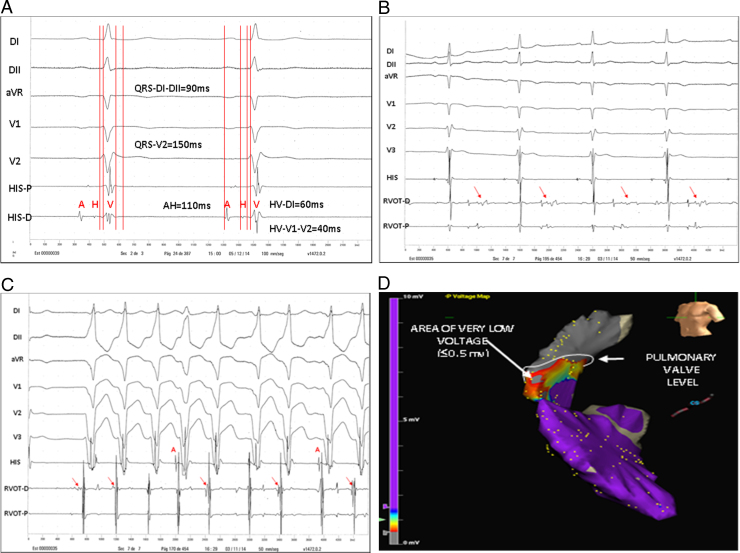The width and height of the screenshot is (740, 553).
Task: Click the V1 lead label in panel B
Action: point(391,104)
